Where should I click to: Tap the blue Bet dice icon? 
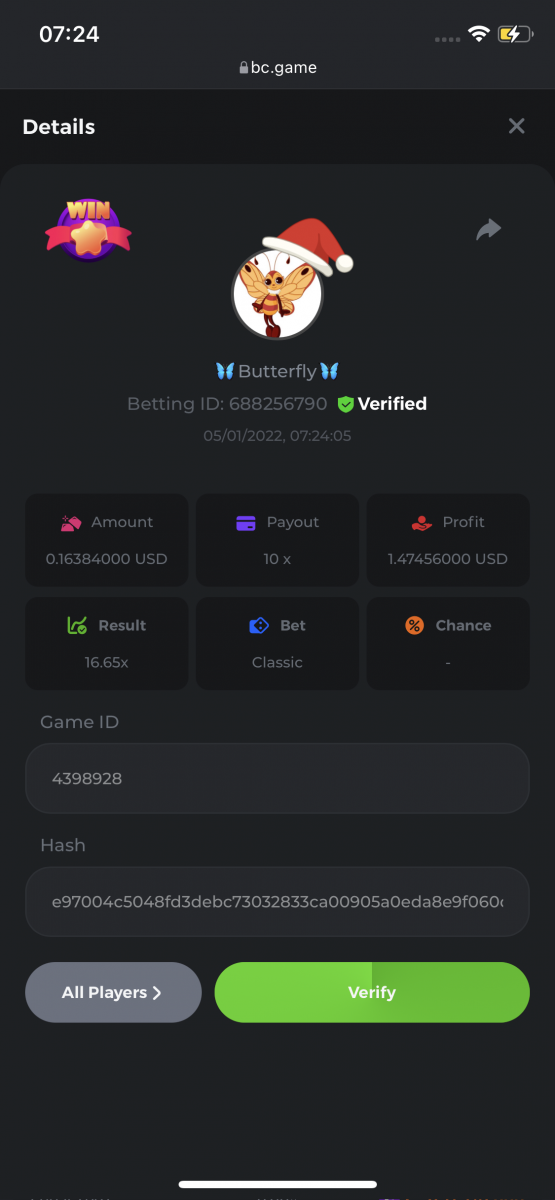(259, 625)
